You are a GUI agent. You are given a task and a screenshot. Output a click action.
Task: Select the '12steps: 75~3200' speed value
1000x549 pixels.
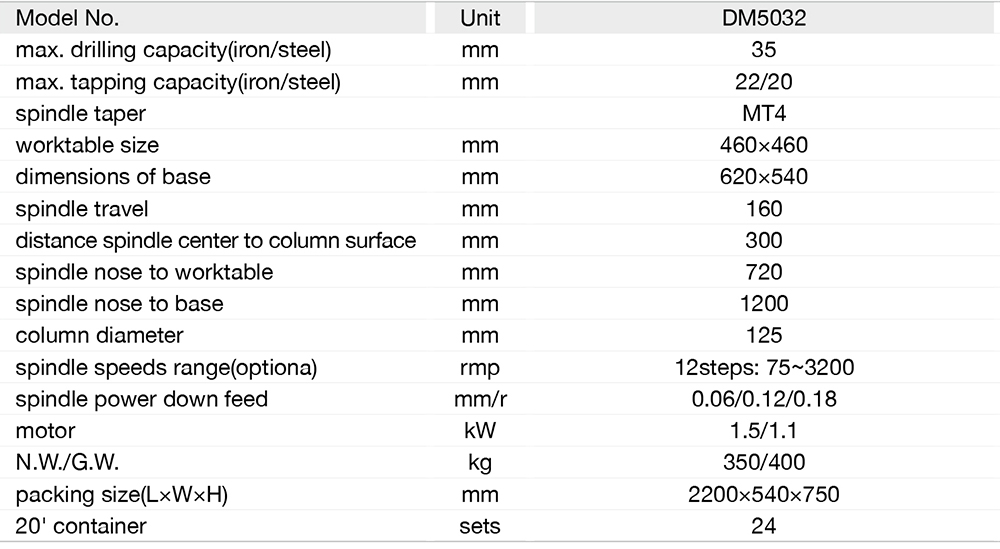[x=764, y=367]
